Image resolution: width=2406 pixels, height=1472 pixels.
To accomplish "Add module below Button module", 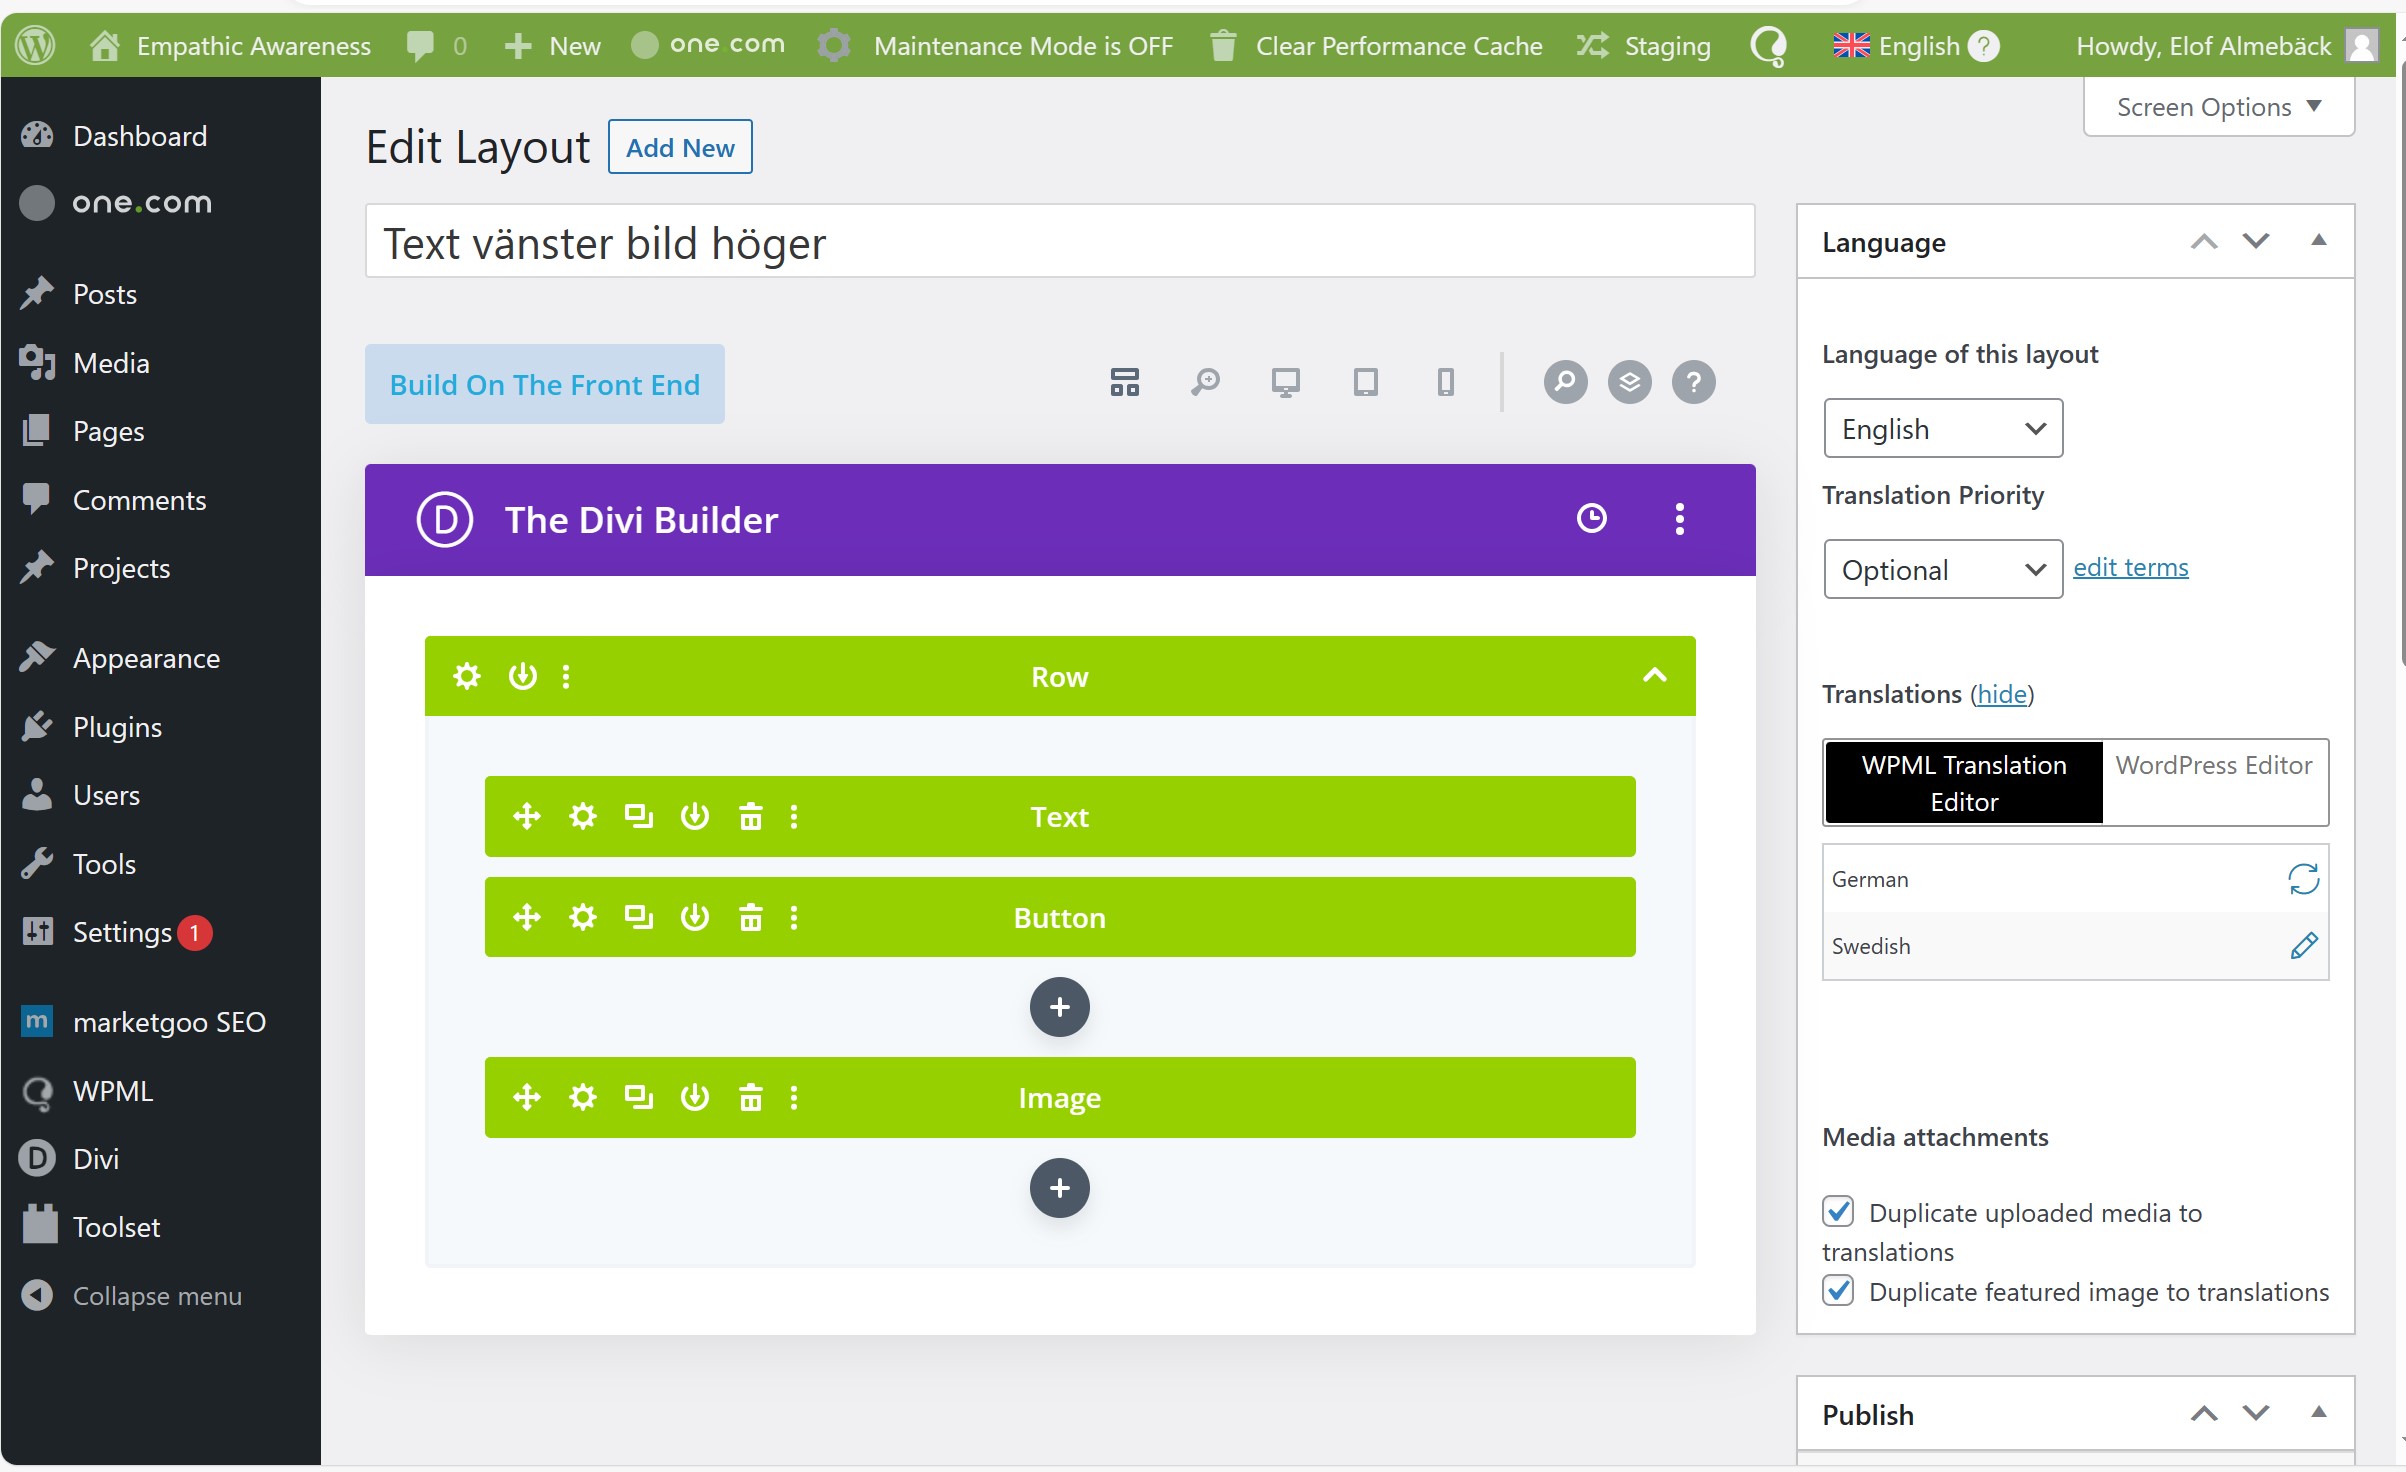I will click(x=1059, y=1006).
